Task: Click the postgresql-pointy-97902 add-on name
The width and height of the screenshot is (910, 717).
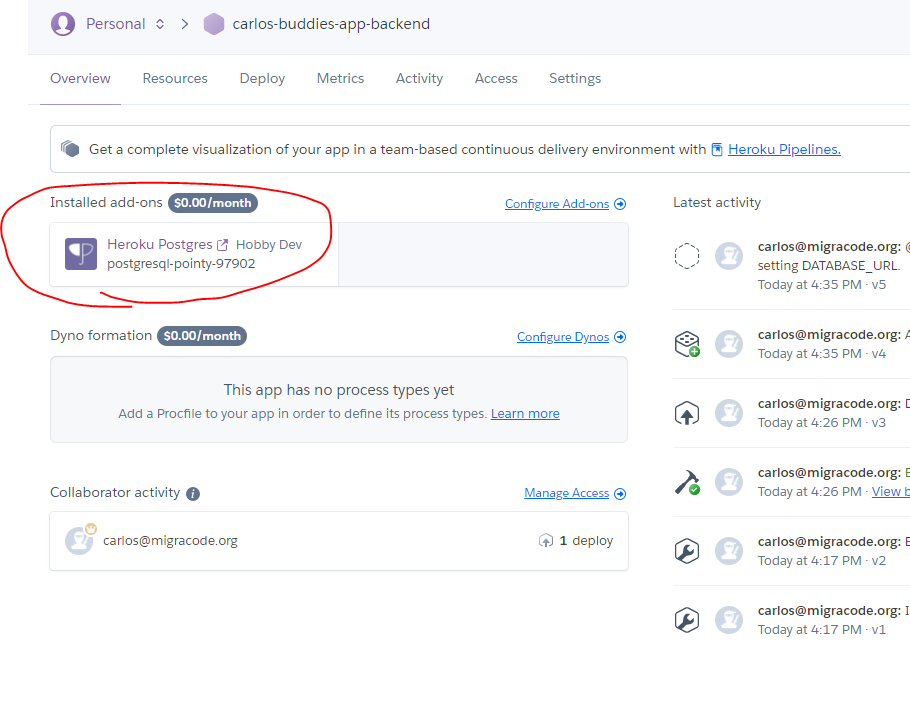Action: point(181,264)
